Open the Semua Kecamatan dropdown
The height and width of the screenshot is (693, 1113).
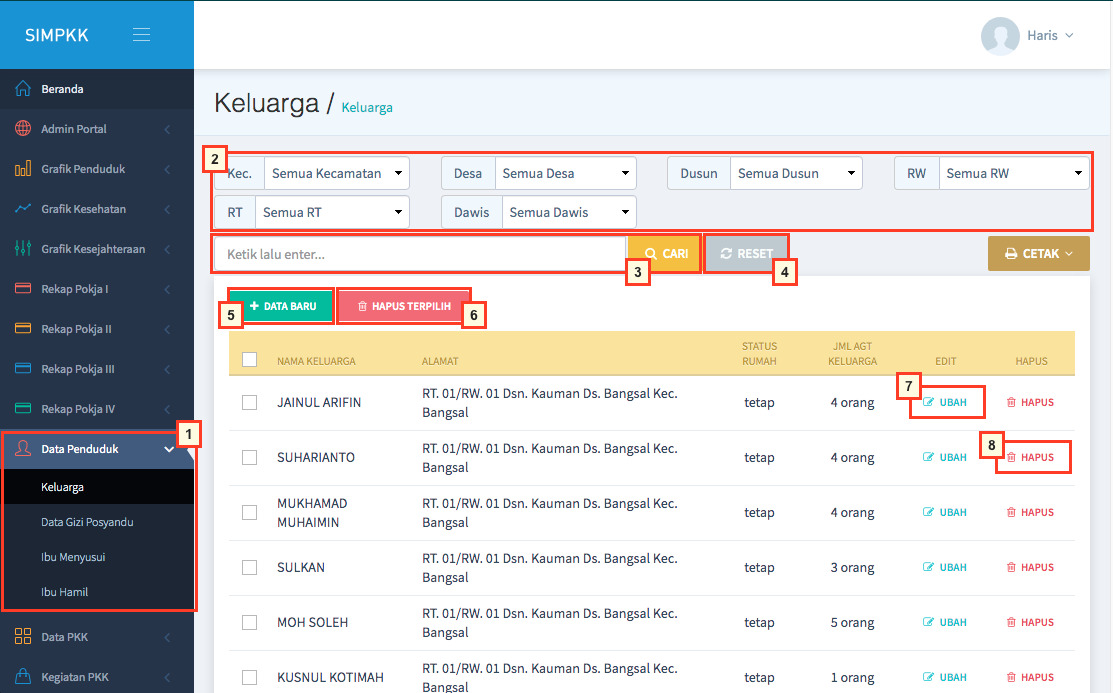point(336,173)
